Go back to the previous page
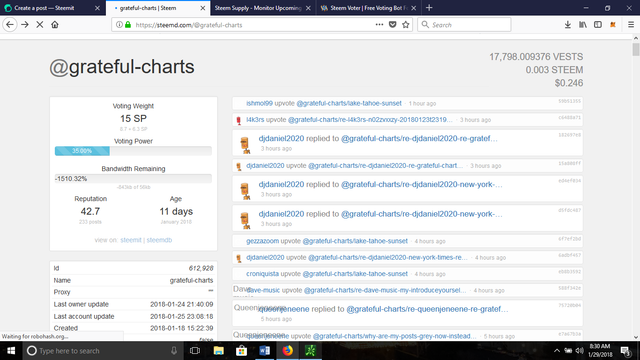The width and height of the screenshot is (640, 360). (x=10, y=24)
